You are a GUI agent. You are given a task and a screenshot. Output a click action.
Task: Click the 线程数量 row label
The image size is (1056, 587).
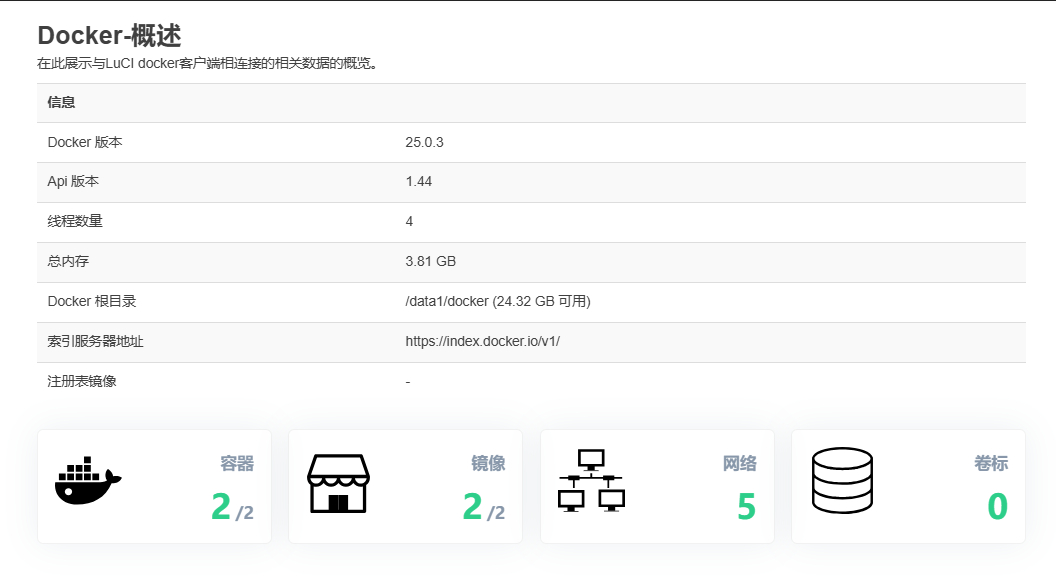[75, 221]
